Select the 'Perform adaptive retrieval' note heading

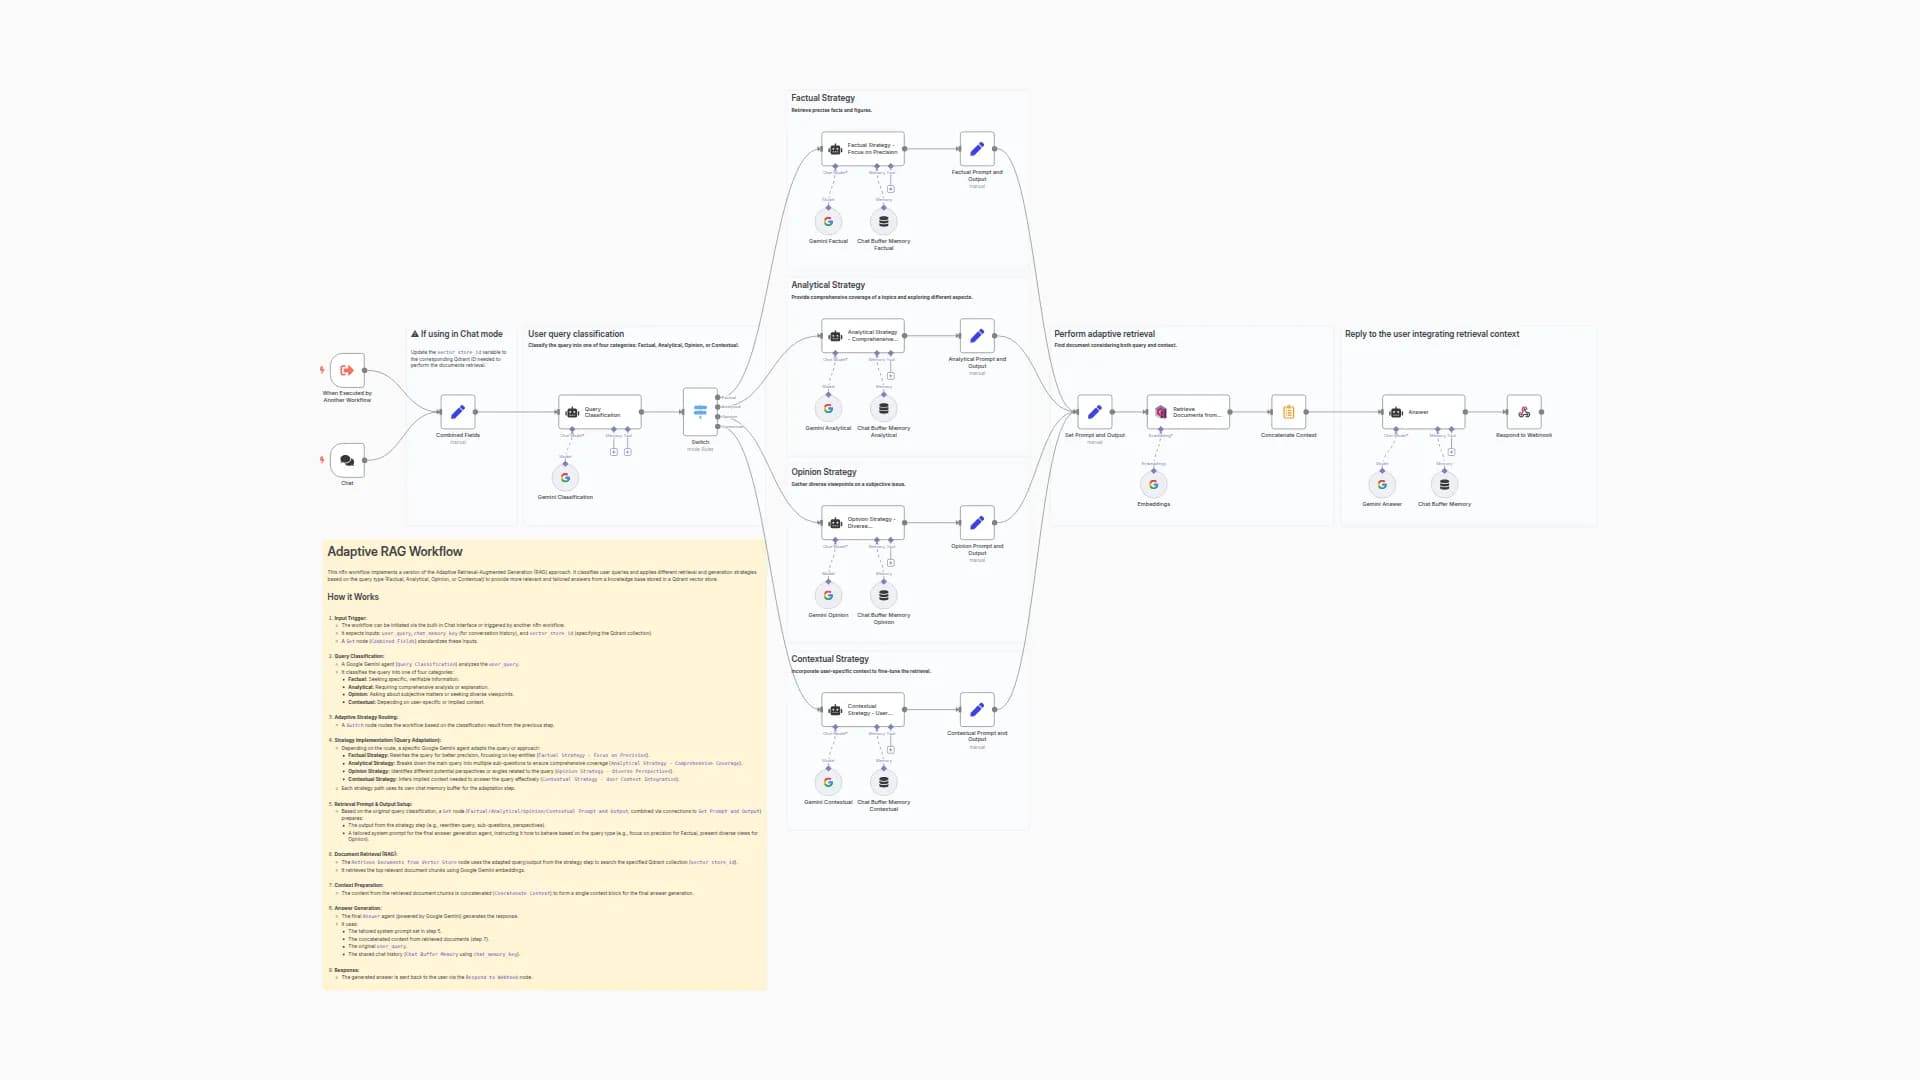tap(1104, 334)
